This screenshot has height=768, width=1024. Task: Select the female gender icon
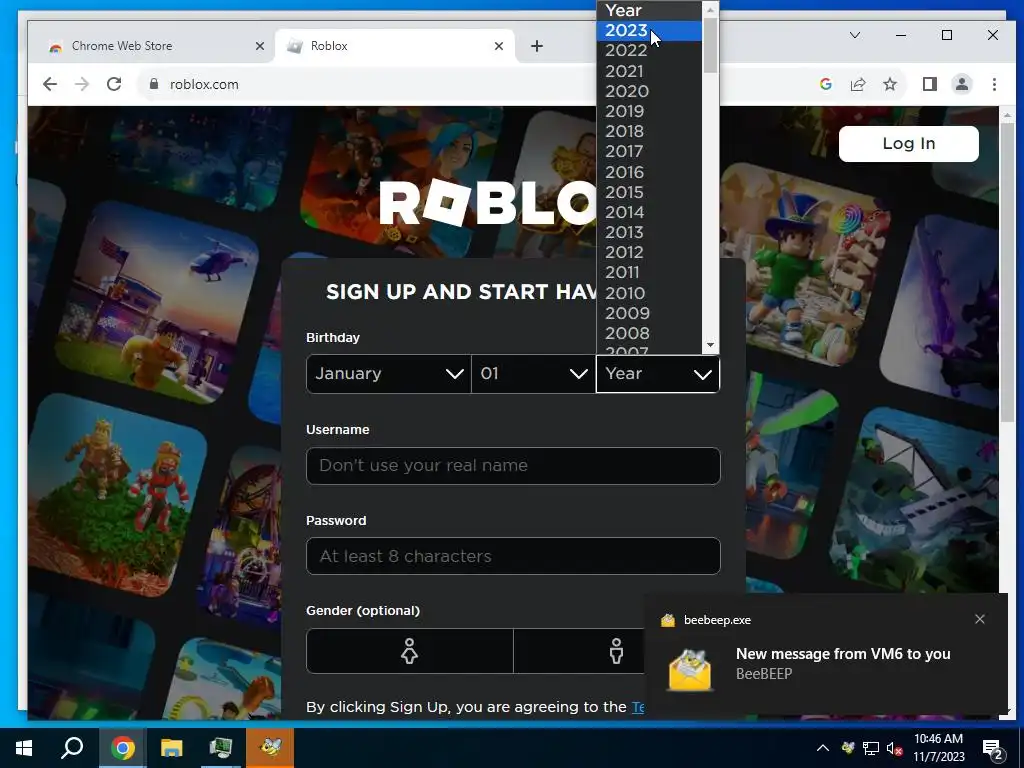(409, 651)
